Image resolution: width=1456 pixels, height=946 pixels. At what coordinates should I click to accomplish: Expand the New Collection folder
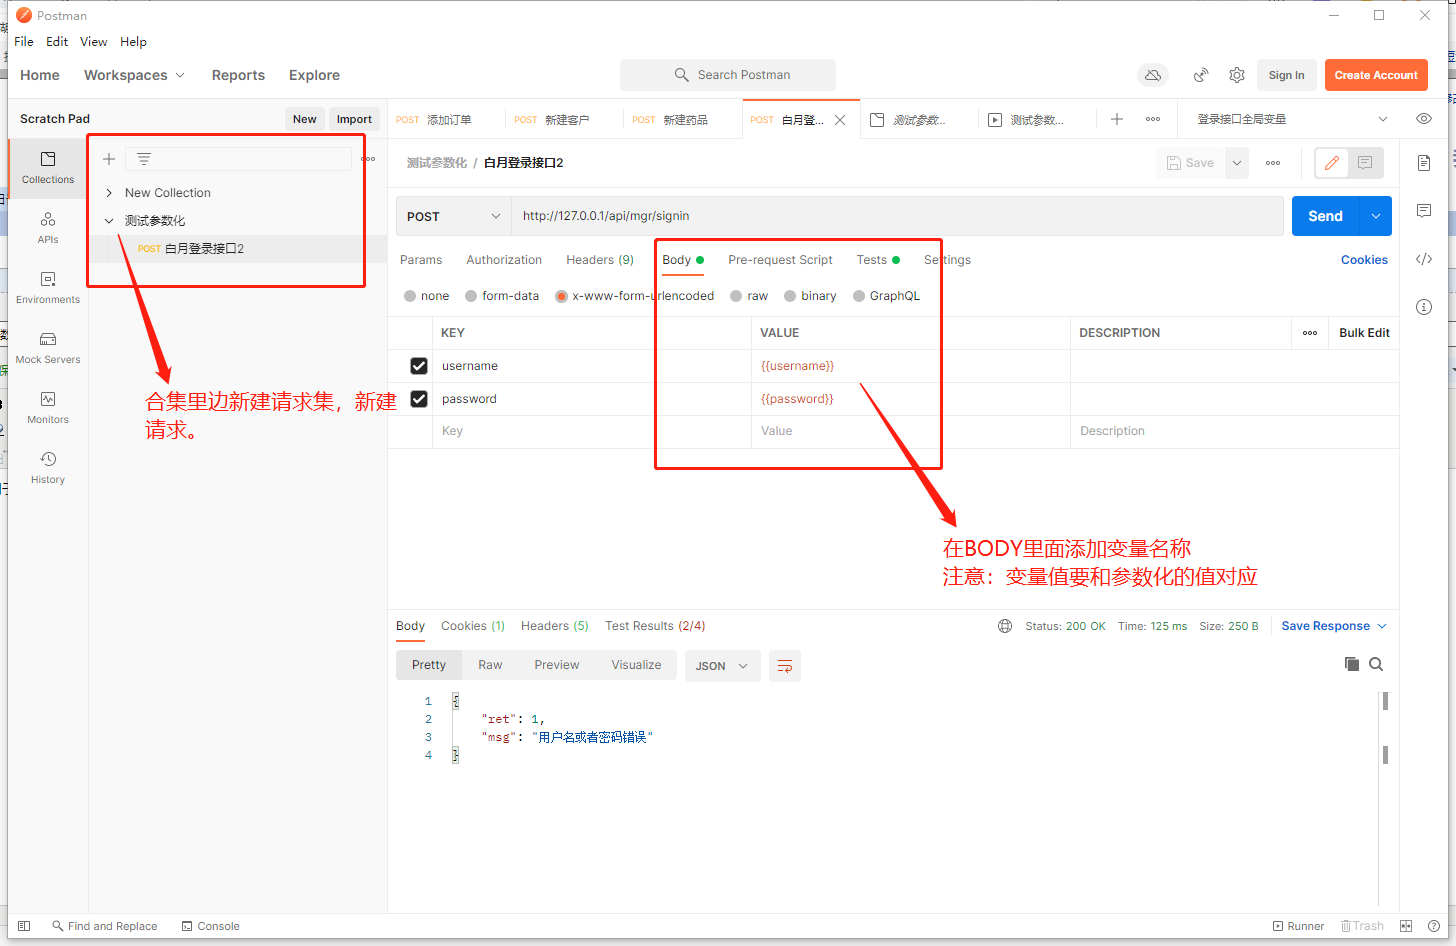(x=109, y=193)
